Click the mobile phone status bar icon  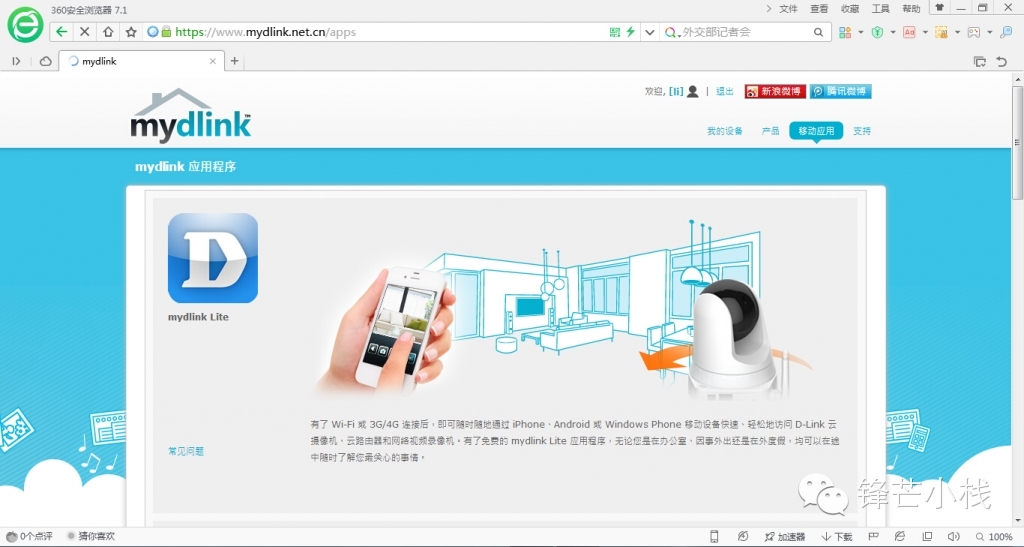click(x=714, y=537)
